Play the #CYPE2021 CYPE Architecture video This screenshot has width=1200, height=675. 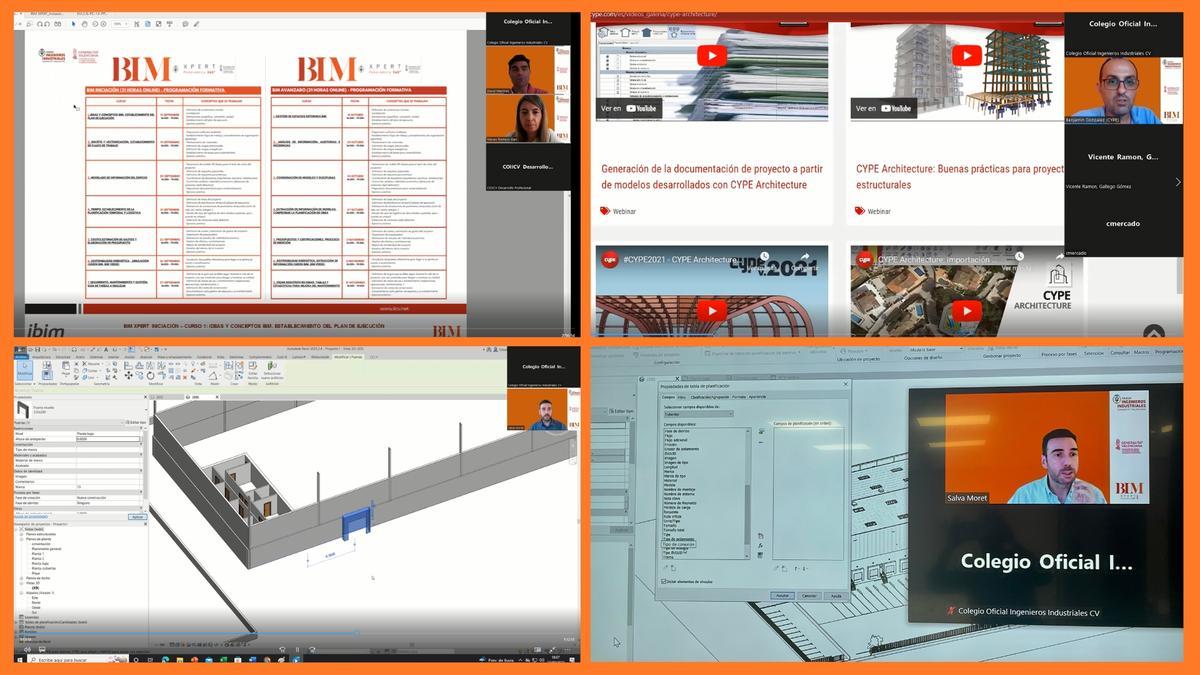711,311
